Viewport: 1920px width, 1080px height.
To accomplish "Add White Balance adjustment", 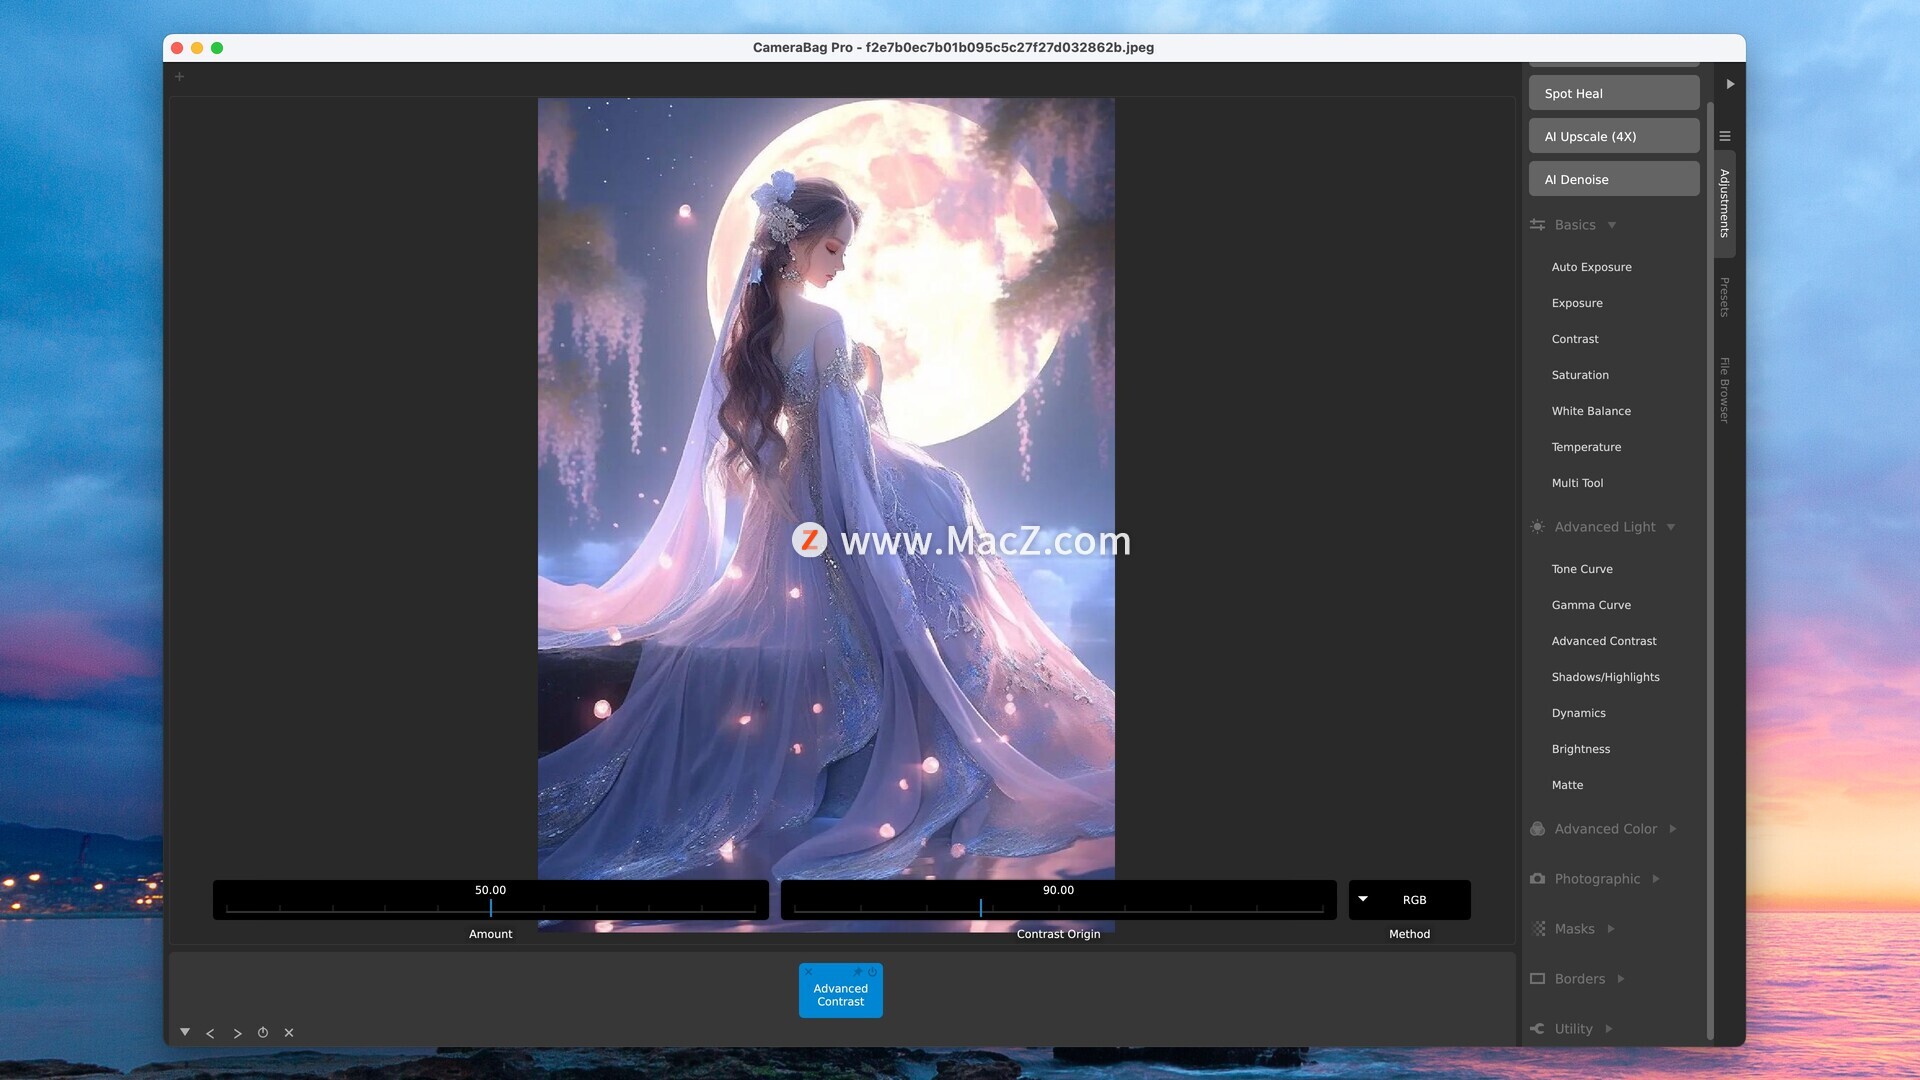I will pyautogui.click(x=1591, y=411).
